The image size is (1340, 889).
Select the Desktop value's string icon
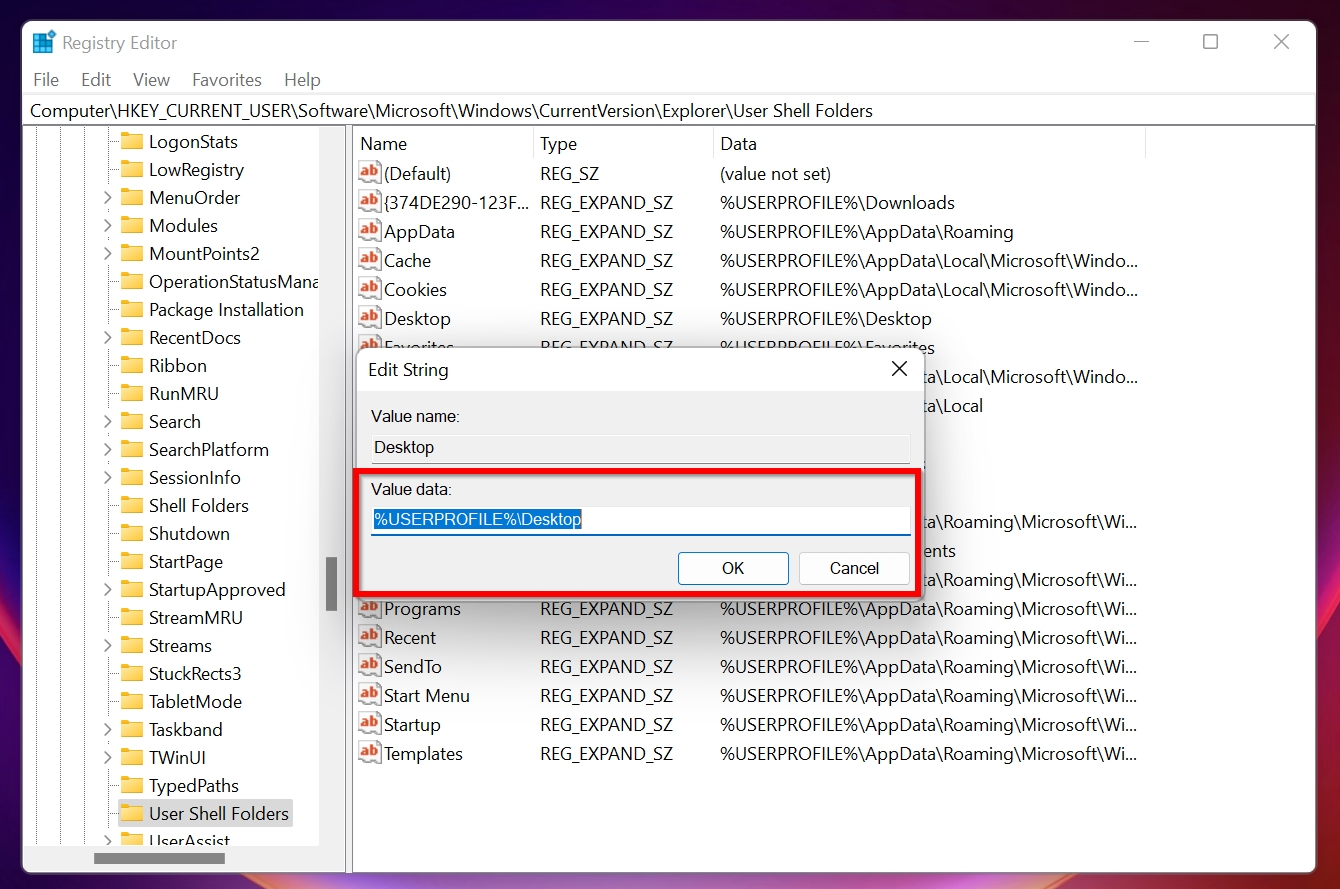pos(370,318)
